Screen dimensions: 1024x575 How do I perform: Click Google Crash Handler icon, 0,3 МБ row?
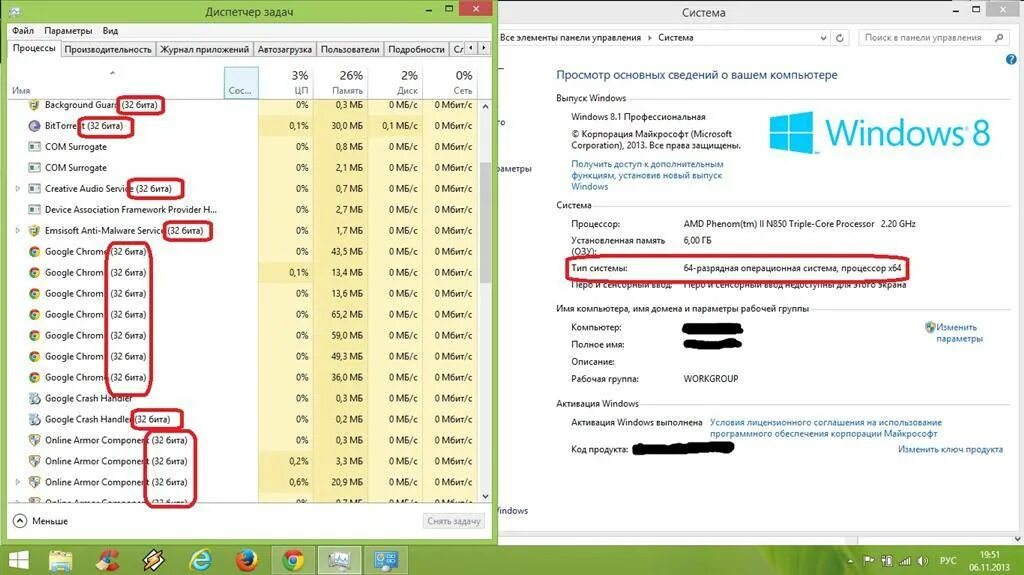coord(35,398)
